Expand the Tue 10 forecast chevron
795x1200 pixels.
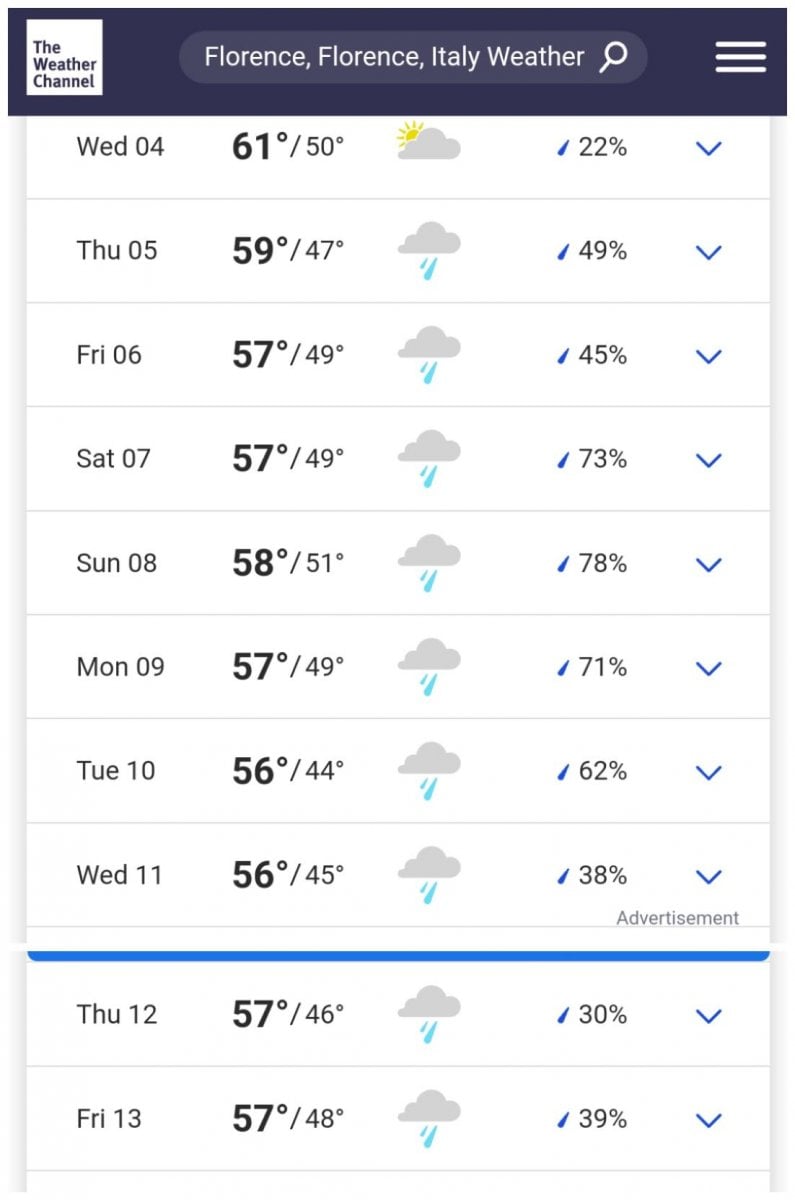pos(708,773)
